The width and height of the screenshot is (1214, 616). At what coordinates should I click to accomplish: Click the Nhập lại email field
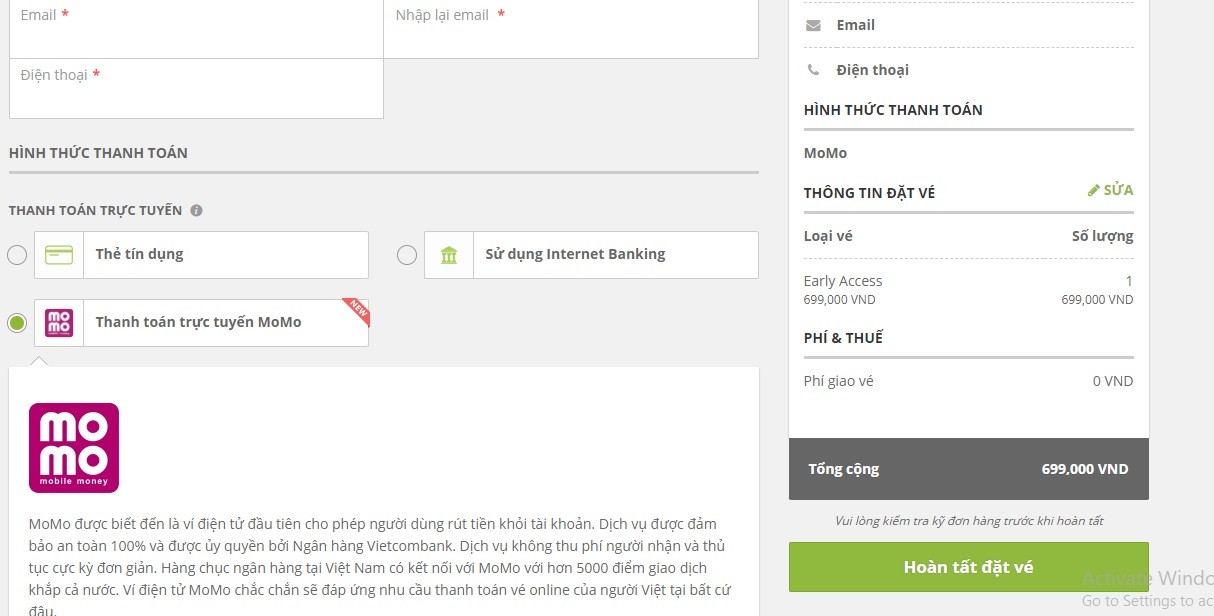570,38
